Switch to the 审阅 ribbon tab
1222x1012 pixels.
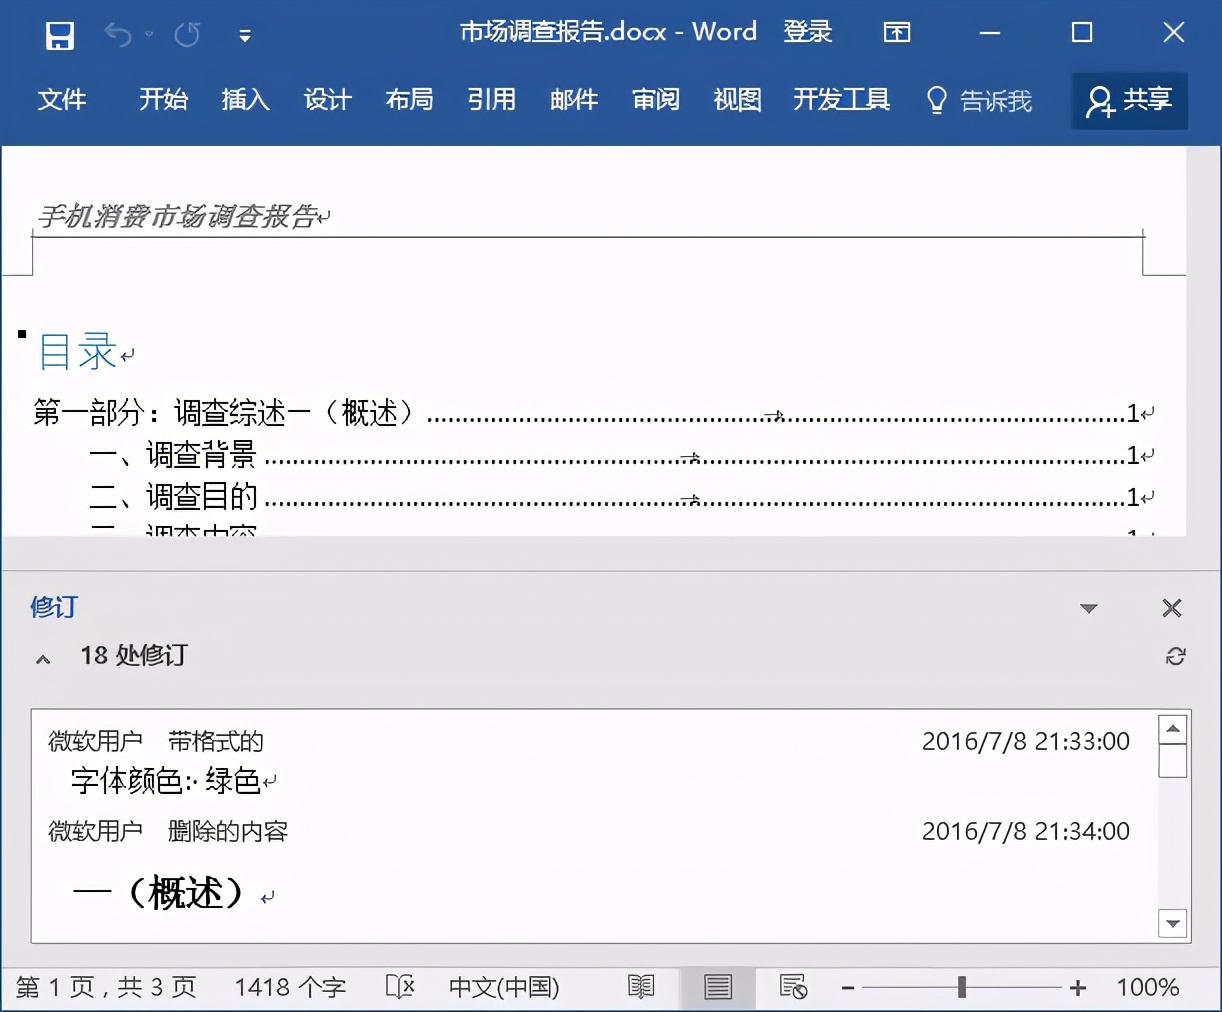pos(655,100)
